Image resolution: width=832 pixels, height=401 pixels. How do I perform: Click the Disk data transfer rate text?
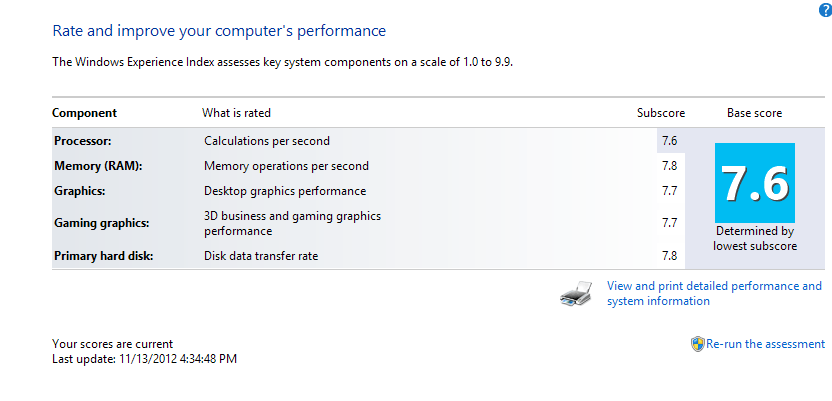click(x=261, y=256)
